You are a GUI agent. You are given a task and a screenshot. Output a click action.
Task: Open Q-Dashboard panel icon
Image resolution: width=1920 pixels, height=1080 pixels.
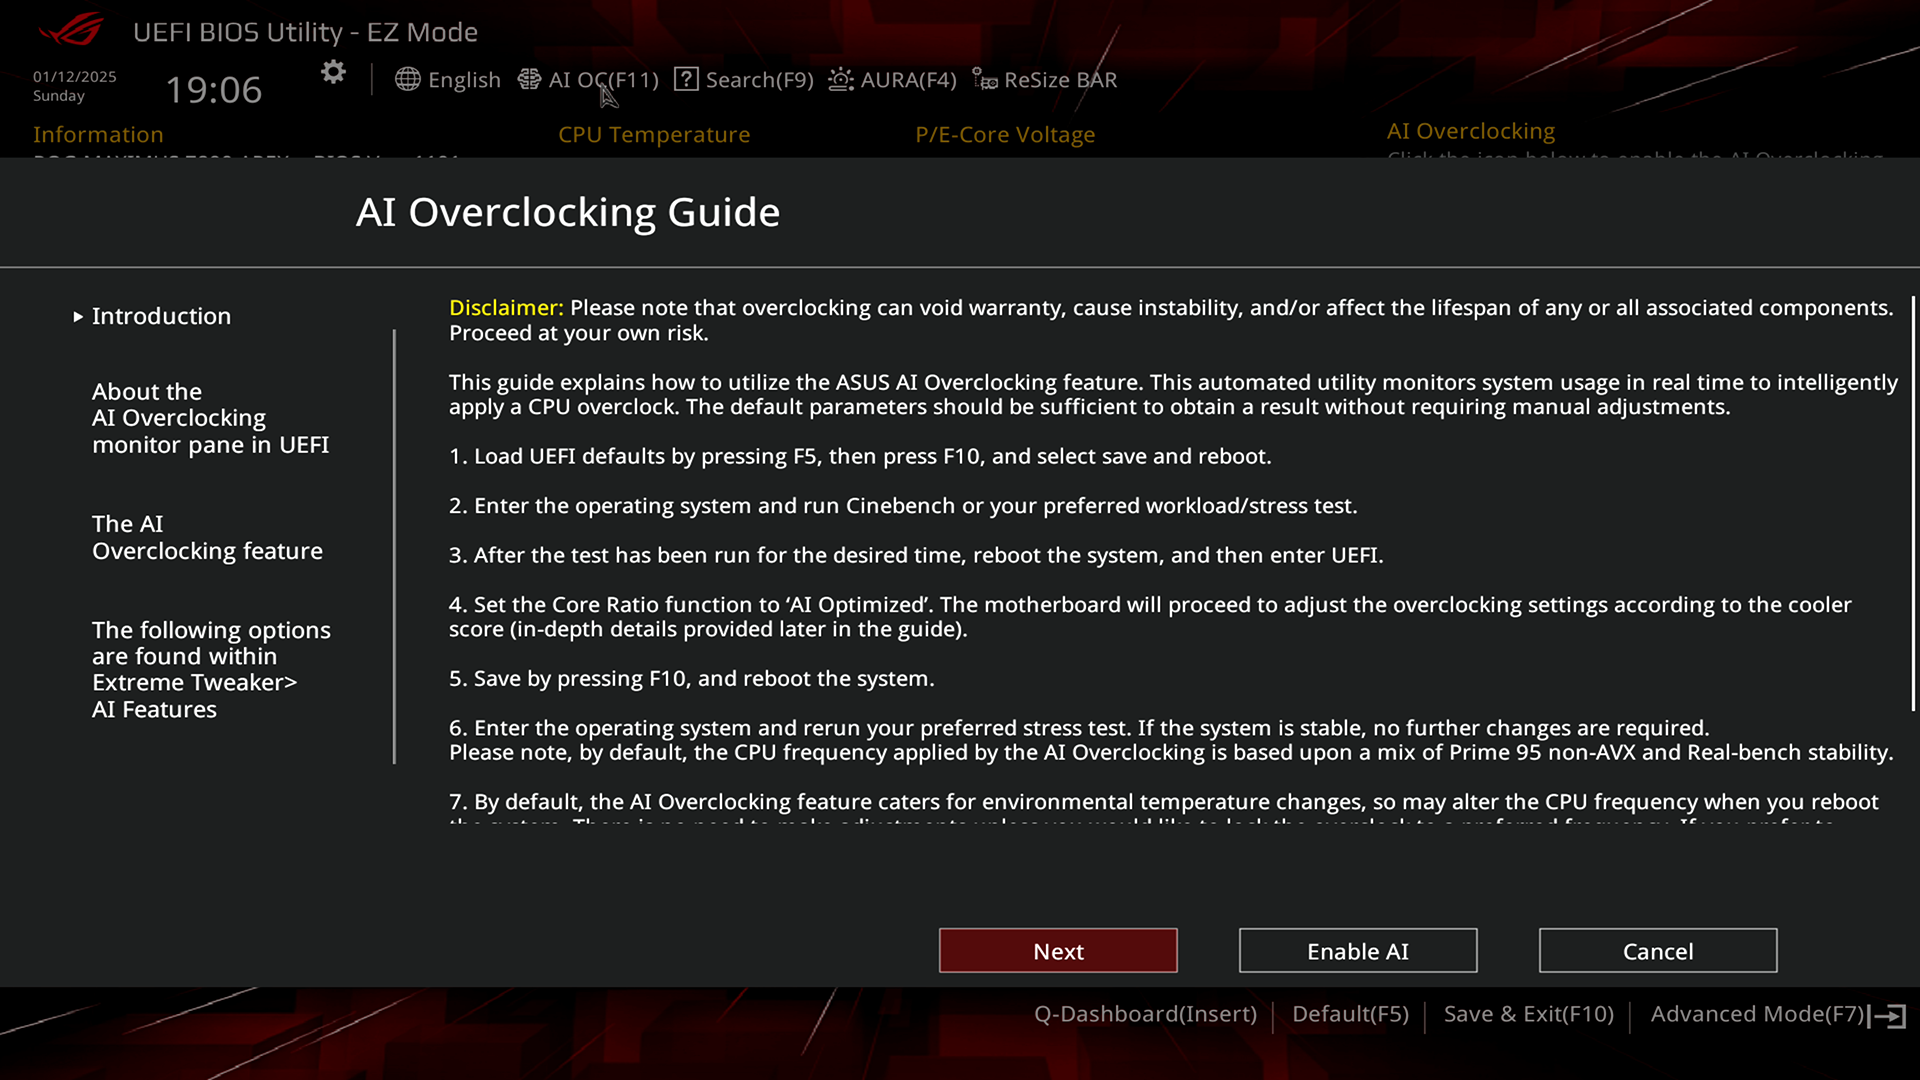(1145, 1013)
